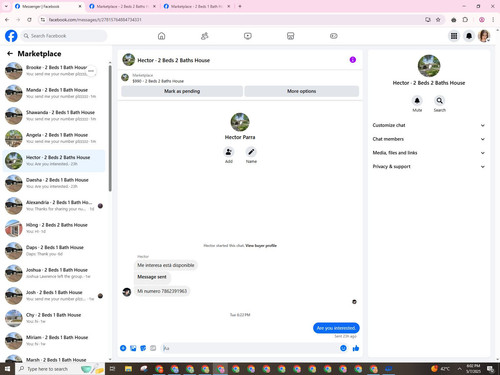This screenshot has height=375, width=500.
Task: Open the browser extensions puzzle icon
Action: point(465,20)
